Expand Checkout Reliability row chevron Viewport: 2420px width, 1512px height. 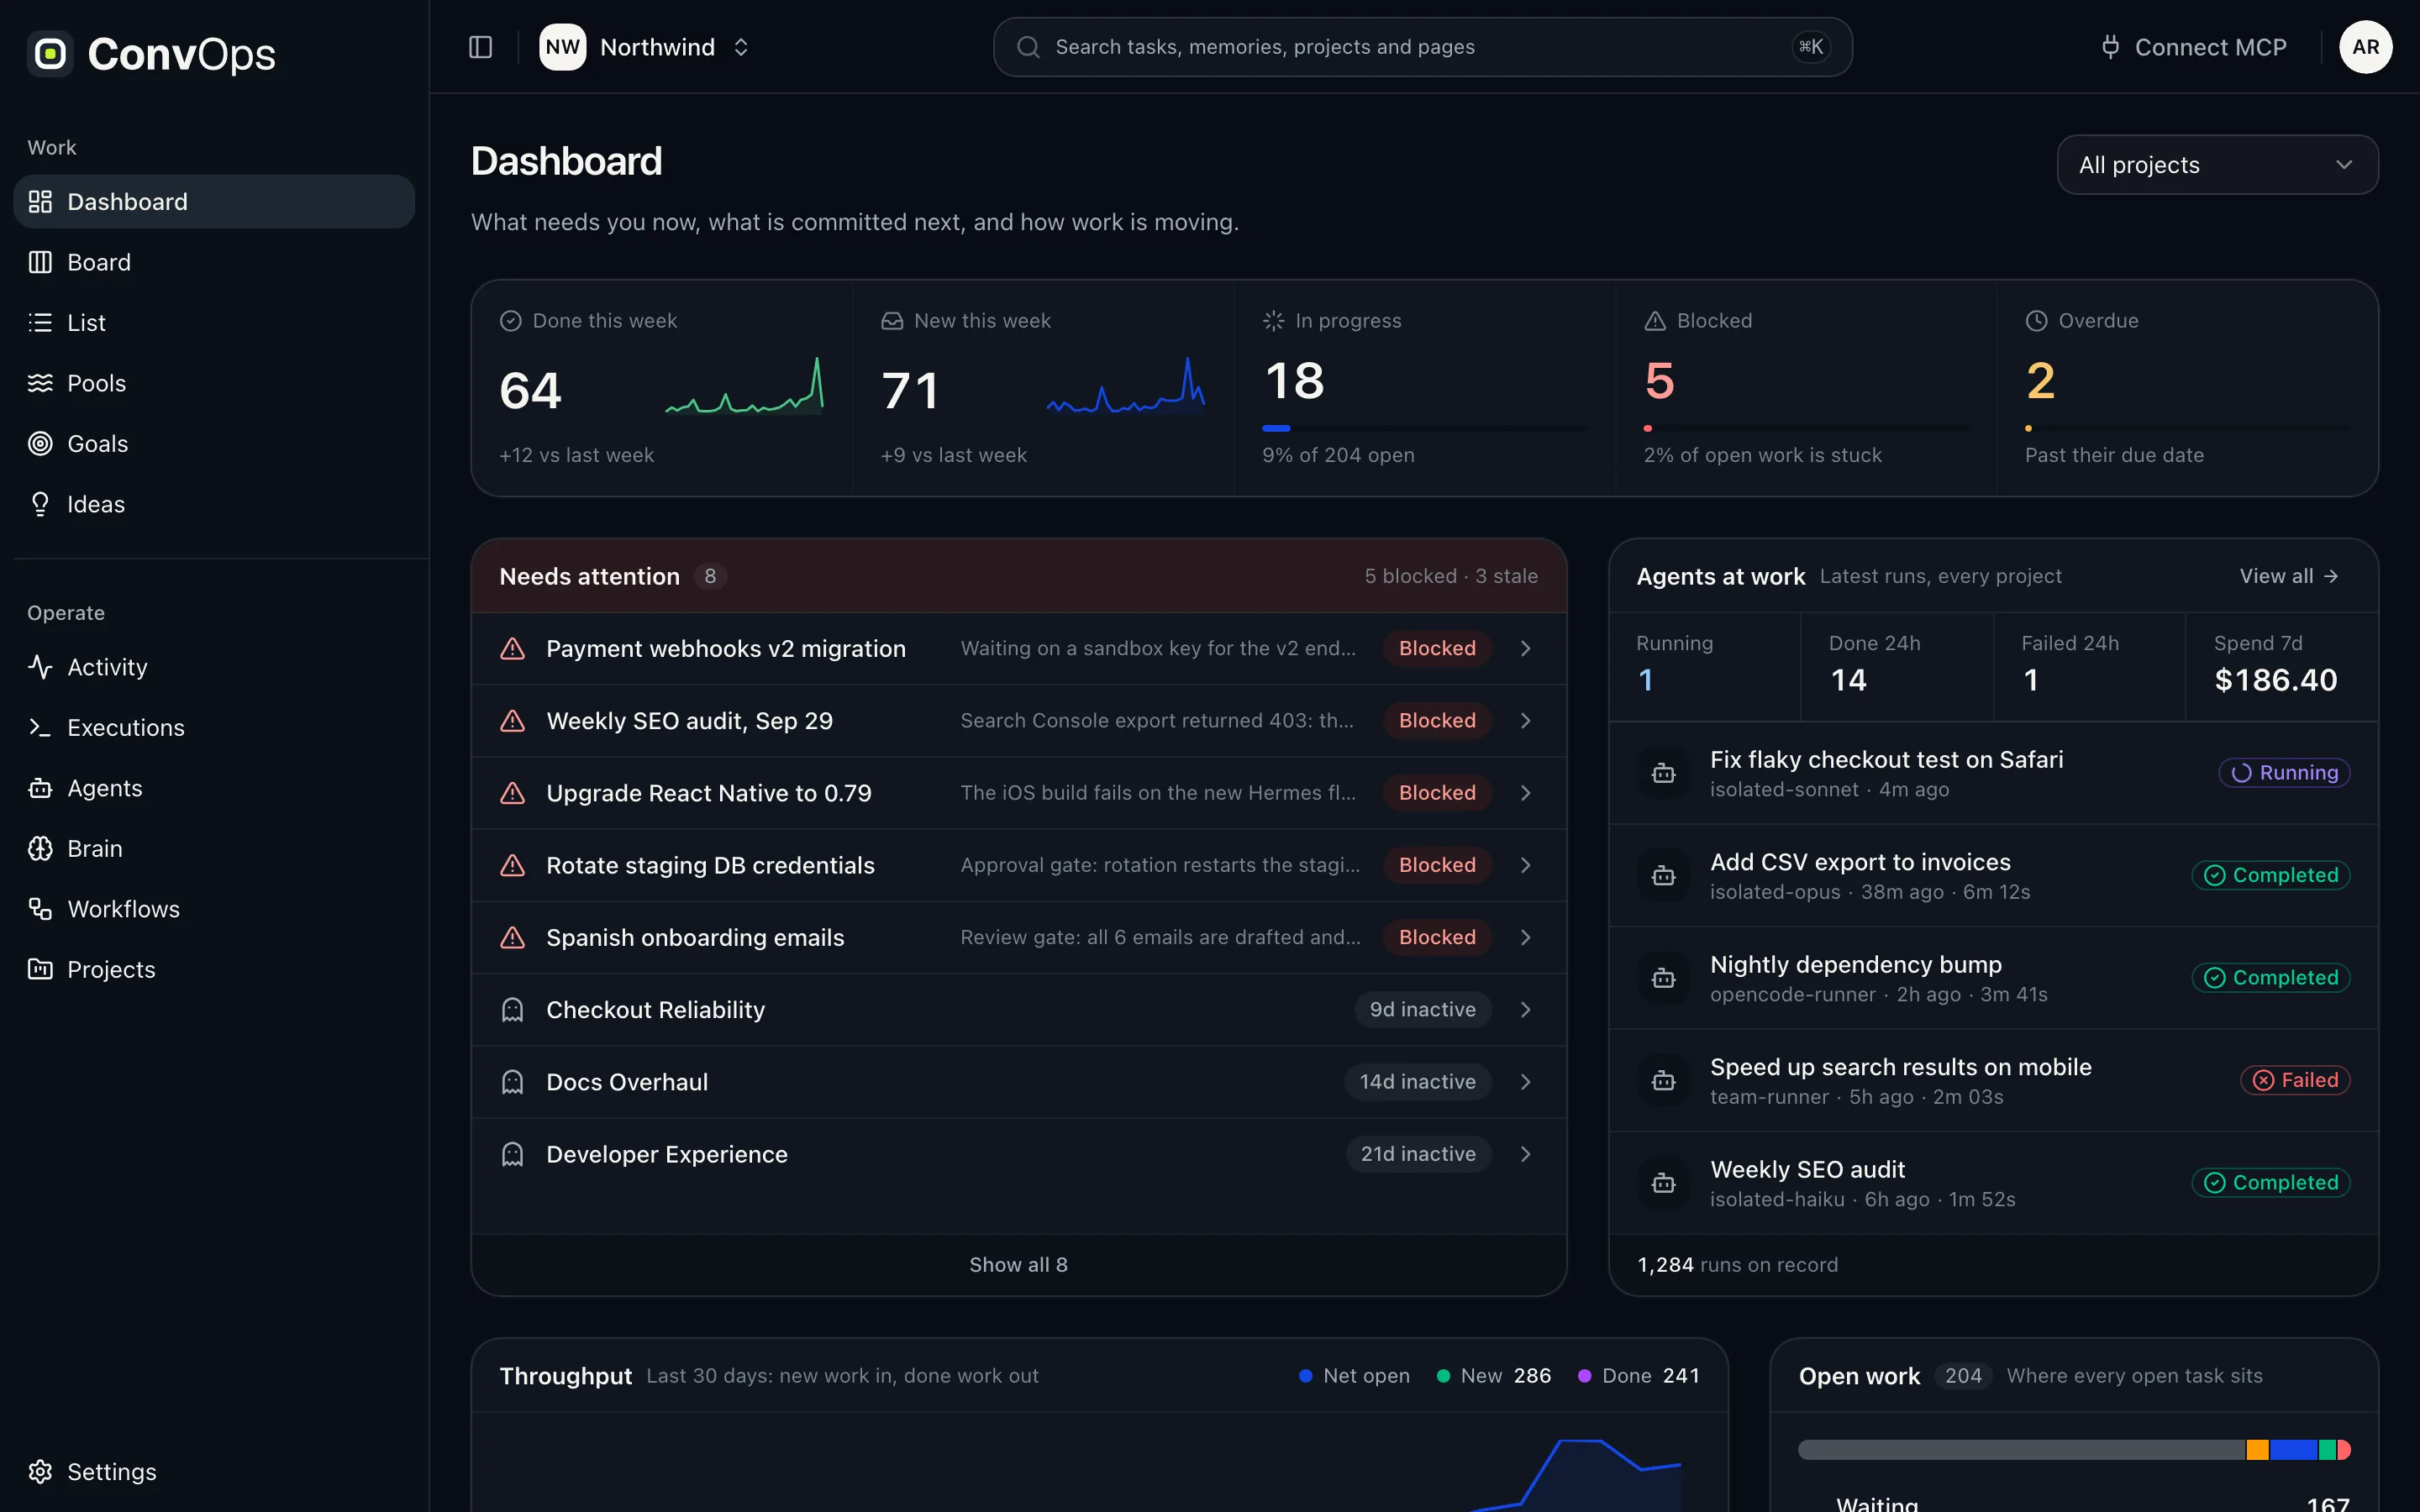[x=1526, y=1010]
